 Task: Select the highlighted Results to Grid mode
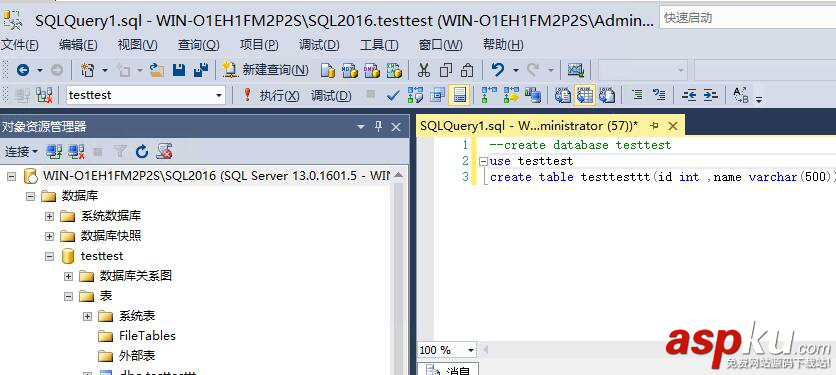585,95
